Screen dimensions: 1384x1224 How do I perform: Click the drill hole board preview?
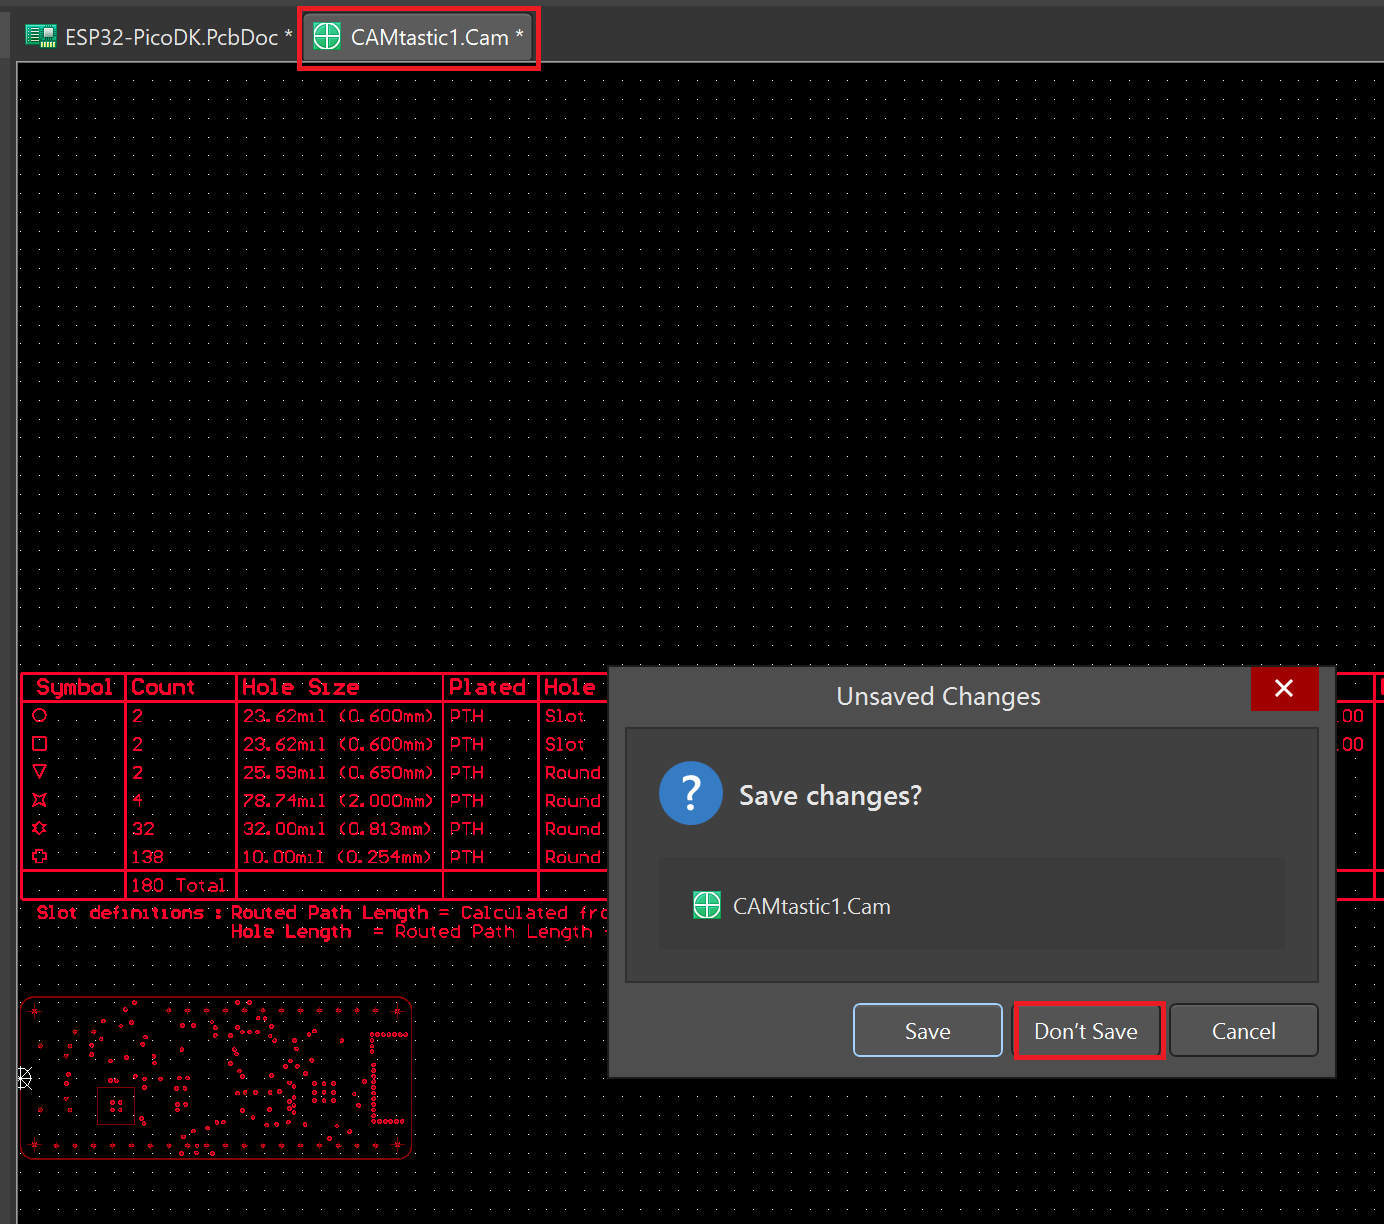(216, 1078)
